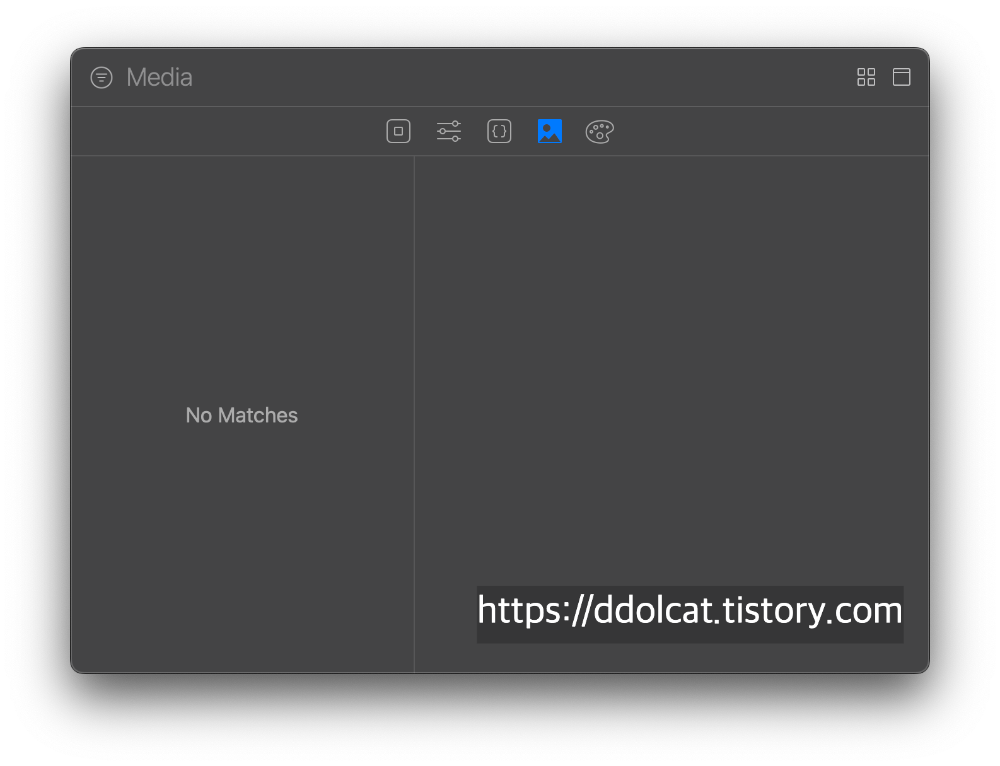The height and width of the screenshot is (766, 1000).
Task: Click the black background above library window
Action: point(500,22)
